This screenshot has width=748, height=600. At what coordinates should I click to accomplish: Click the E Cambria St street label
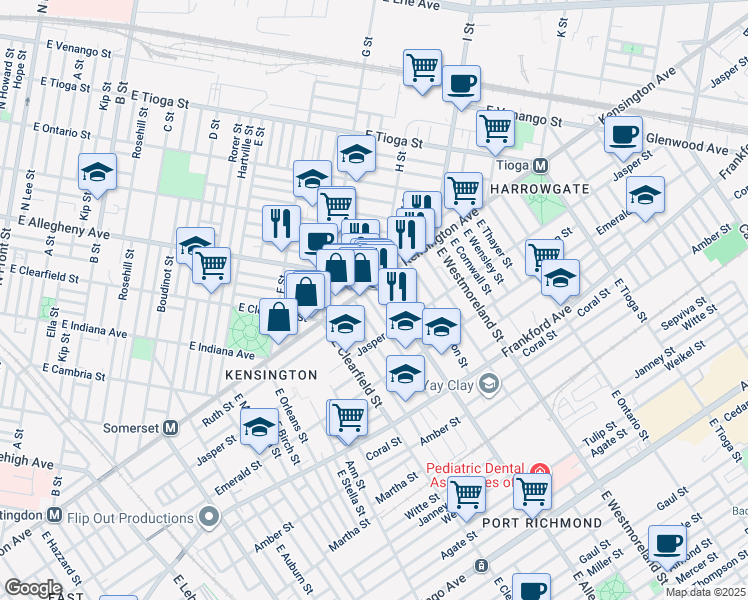73,372
